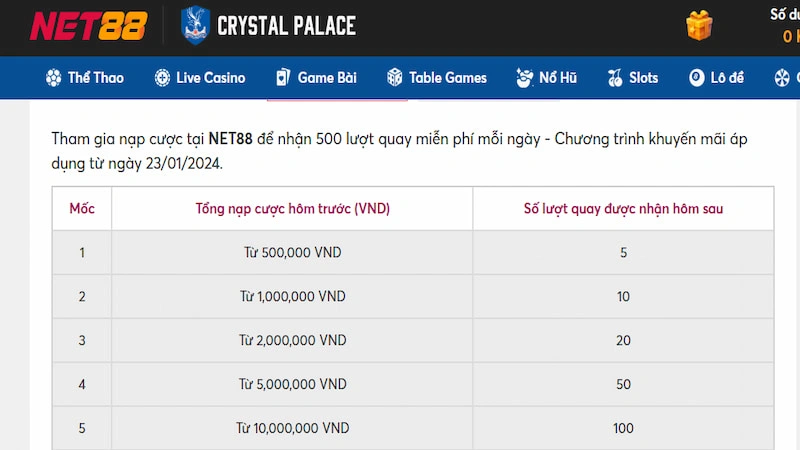This screenshot has width=800, height=450.
Task: Click the Crystal Palace eagle crest
Action: pos(195,26)
